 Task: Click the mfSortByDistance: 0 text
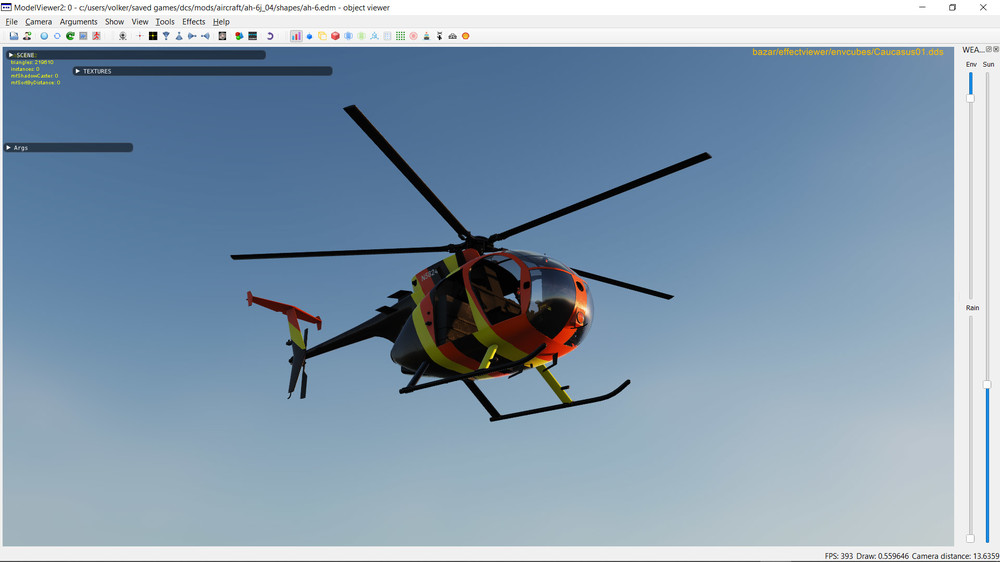(36, 82)
